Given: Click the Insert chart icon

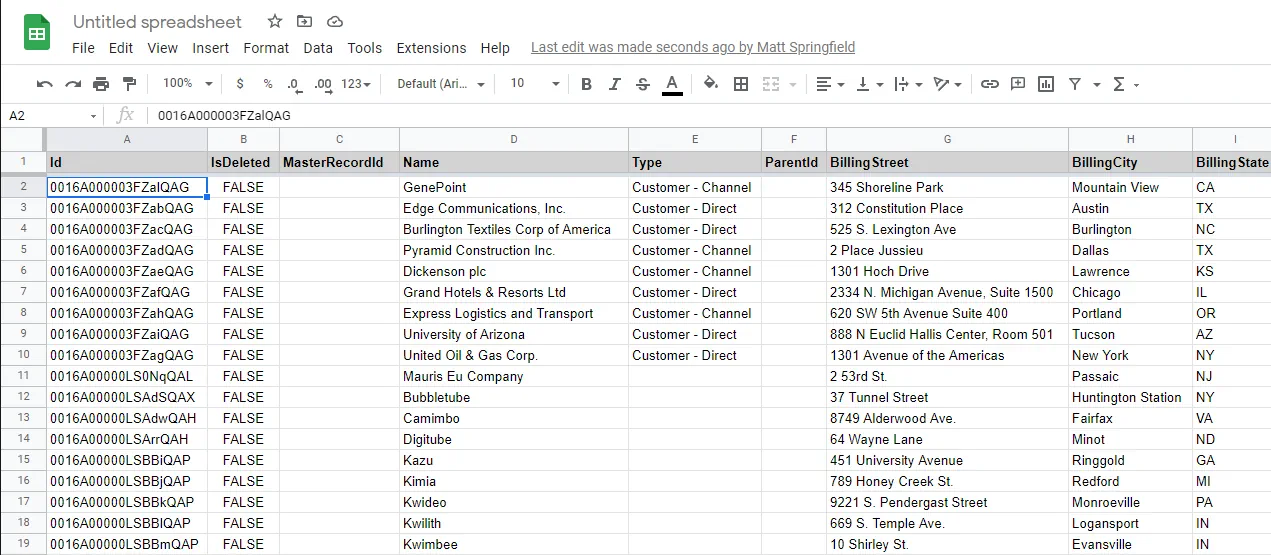Looking at the screenshot, I should tap(1046, 84).
